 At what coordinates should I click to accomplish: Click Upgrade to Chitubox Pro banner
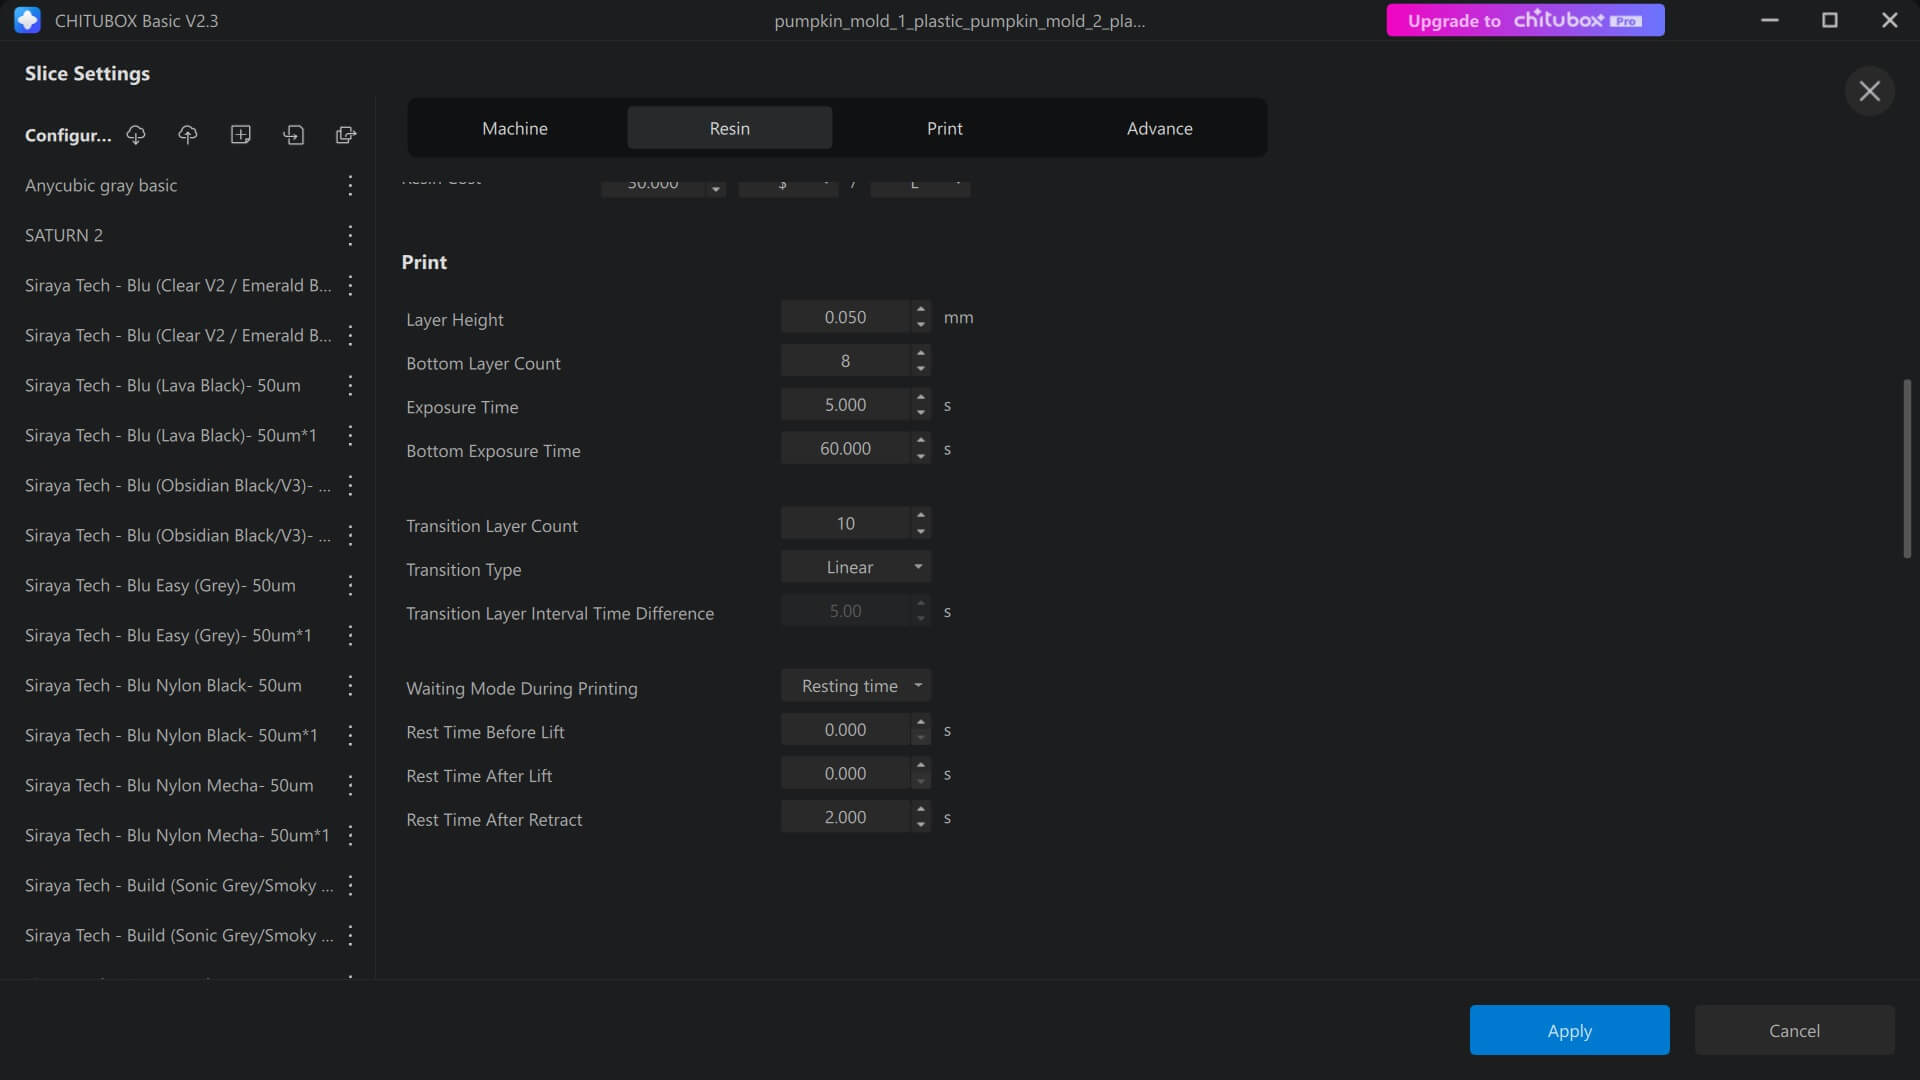tap(1525, 20)
